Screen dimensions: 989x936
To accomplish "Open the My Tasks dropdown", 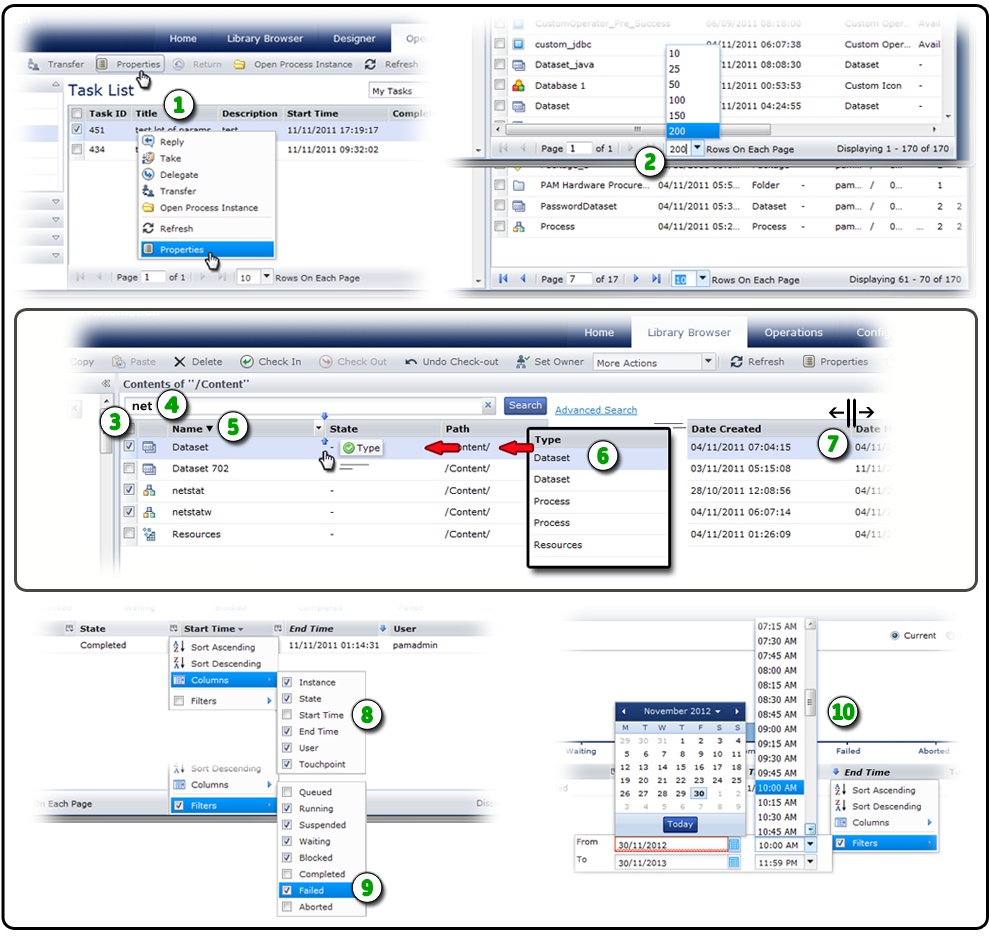I will click(x=390, y=92).
